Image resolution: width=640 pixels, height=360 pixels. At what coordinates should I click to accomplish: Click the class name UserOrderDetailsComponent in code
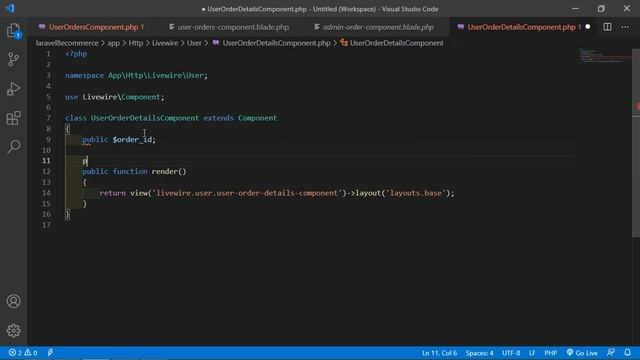tap(144, 118)
